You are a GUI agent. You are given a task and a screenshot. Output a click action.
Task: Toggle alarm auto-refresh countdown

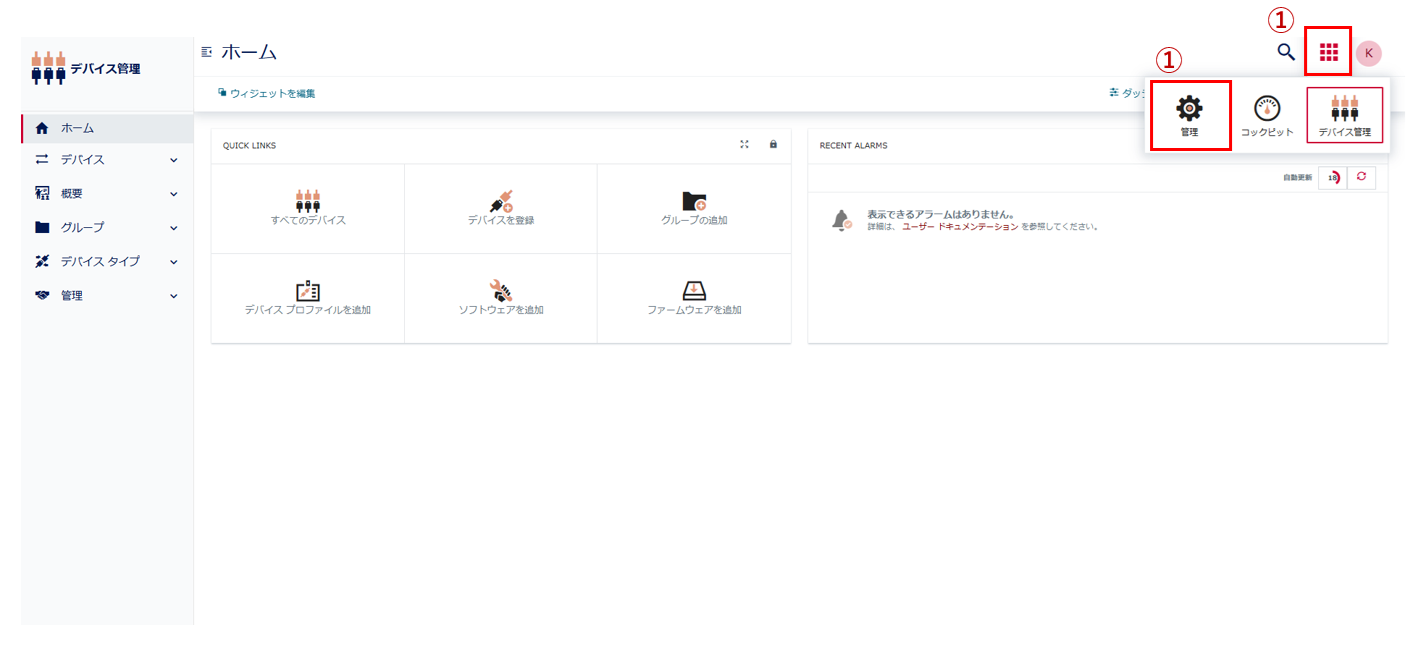click(x=1331, y=177)
